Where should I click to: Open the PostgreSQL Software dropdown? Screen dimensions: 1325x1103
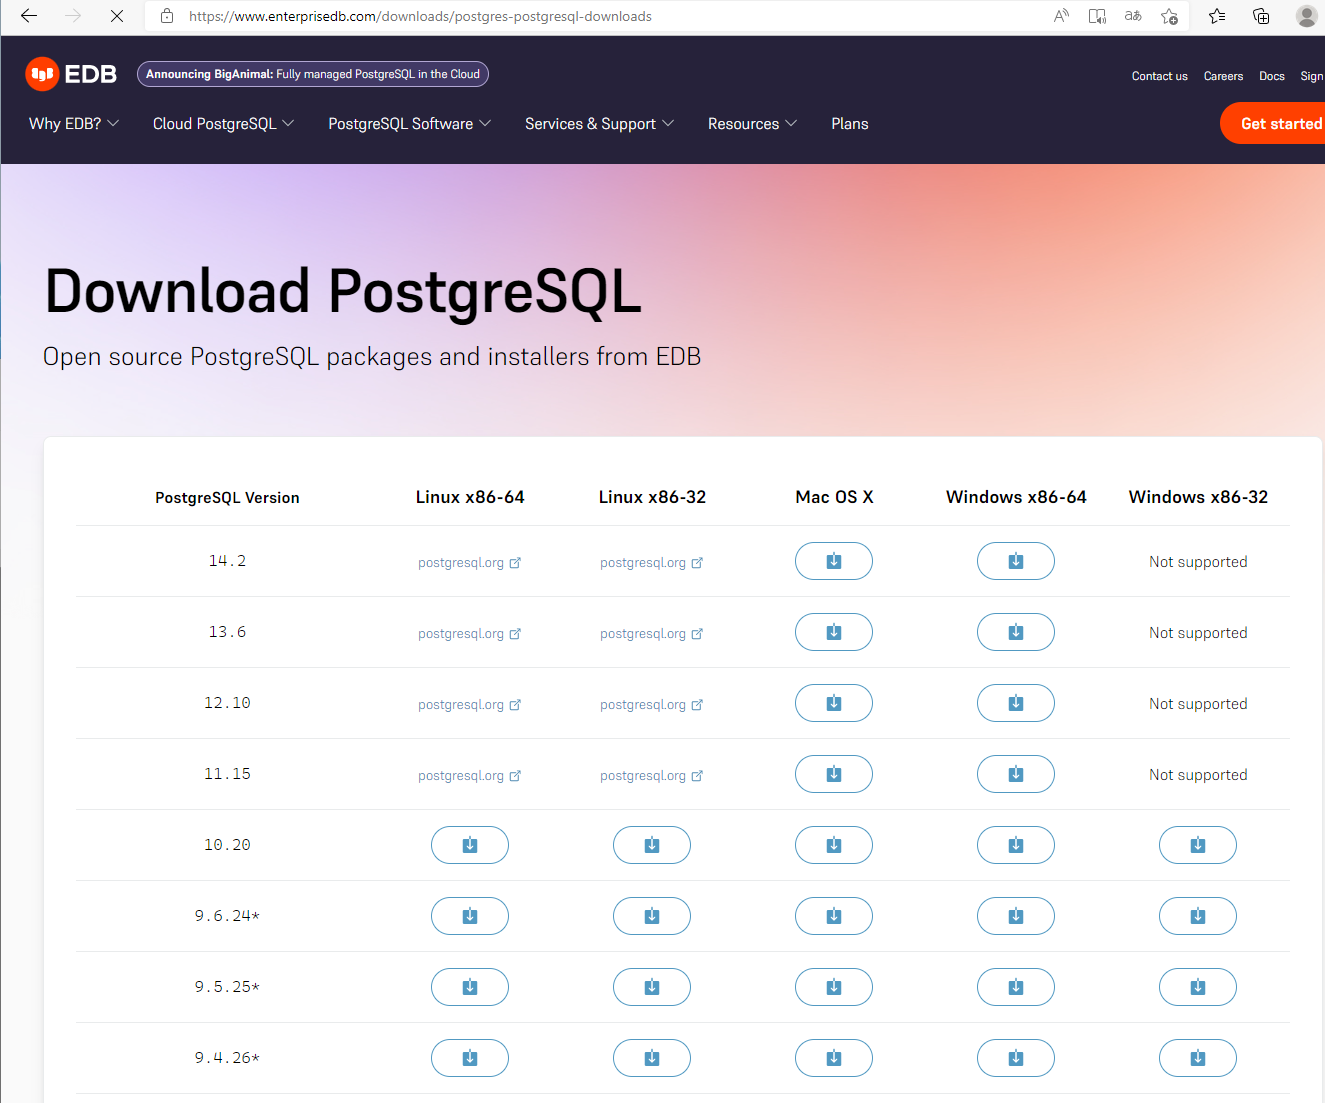[x=409, y=124]
